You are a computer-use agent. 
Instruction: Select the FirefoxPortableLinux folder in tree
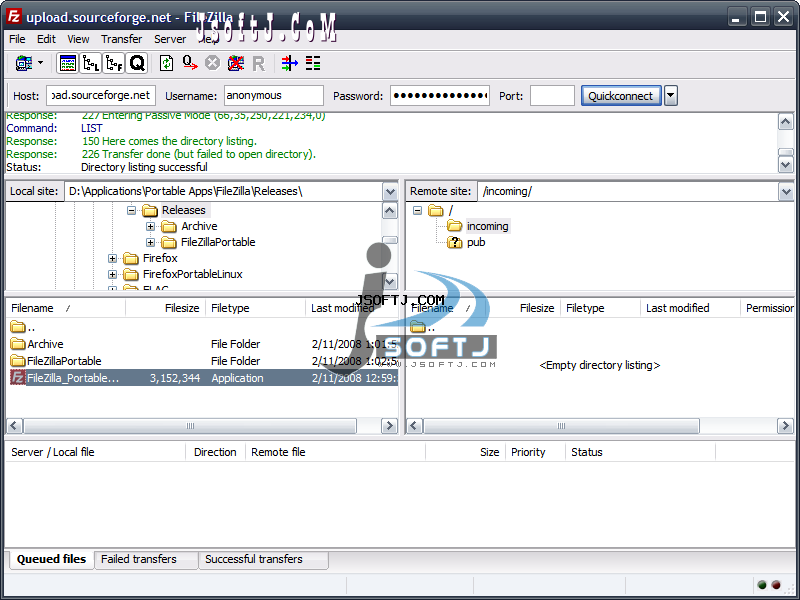[192, 274]
